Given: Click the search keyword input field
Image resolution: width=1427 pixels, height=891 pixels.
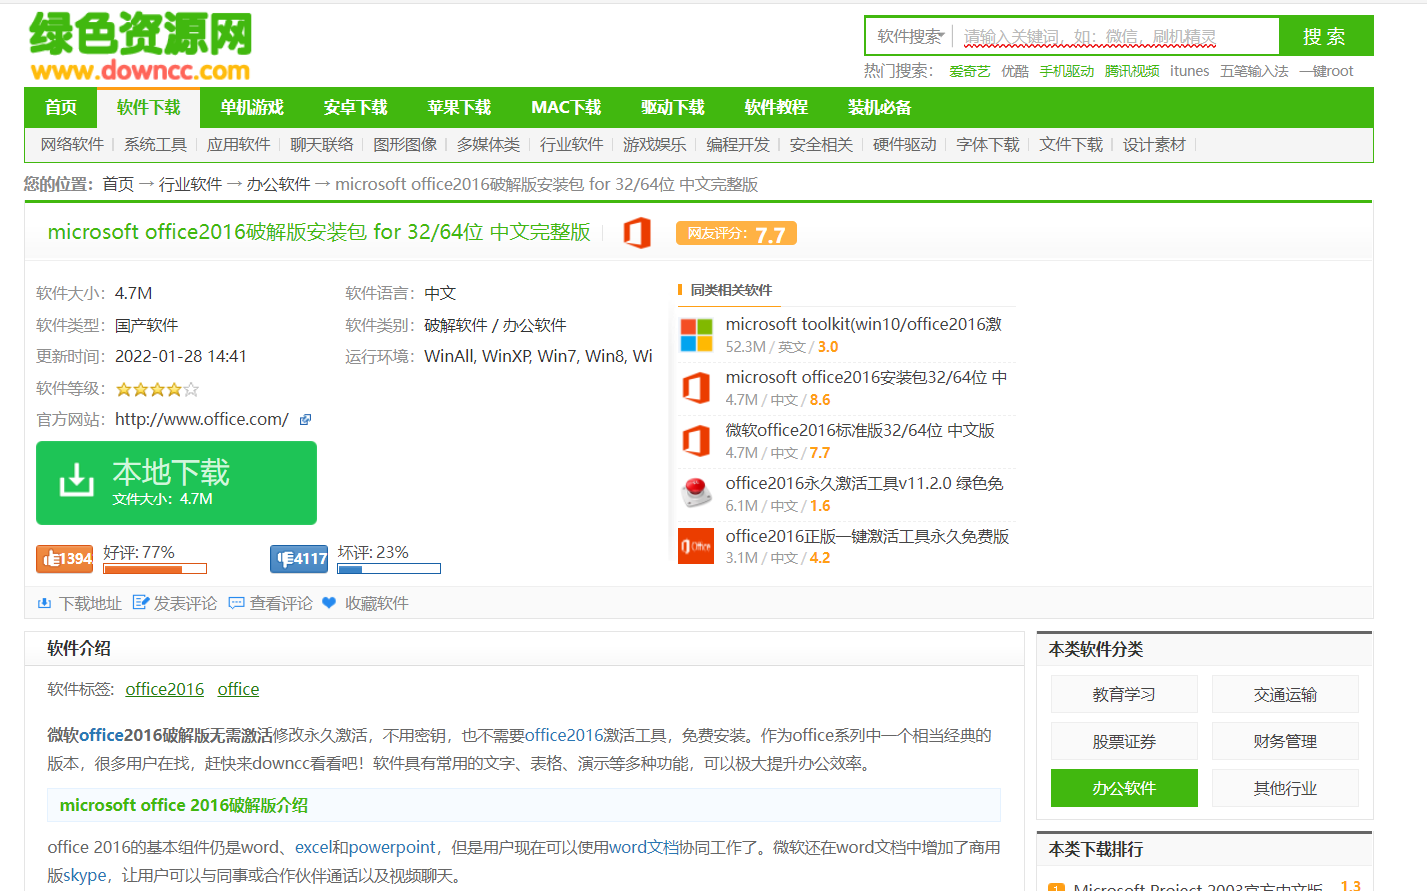Looking at the screenshot, I should 1116,37.
